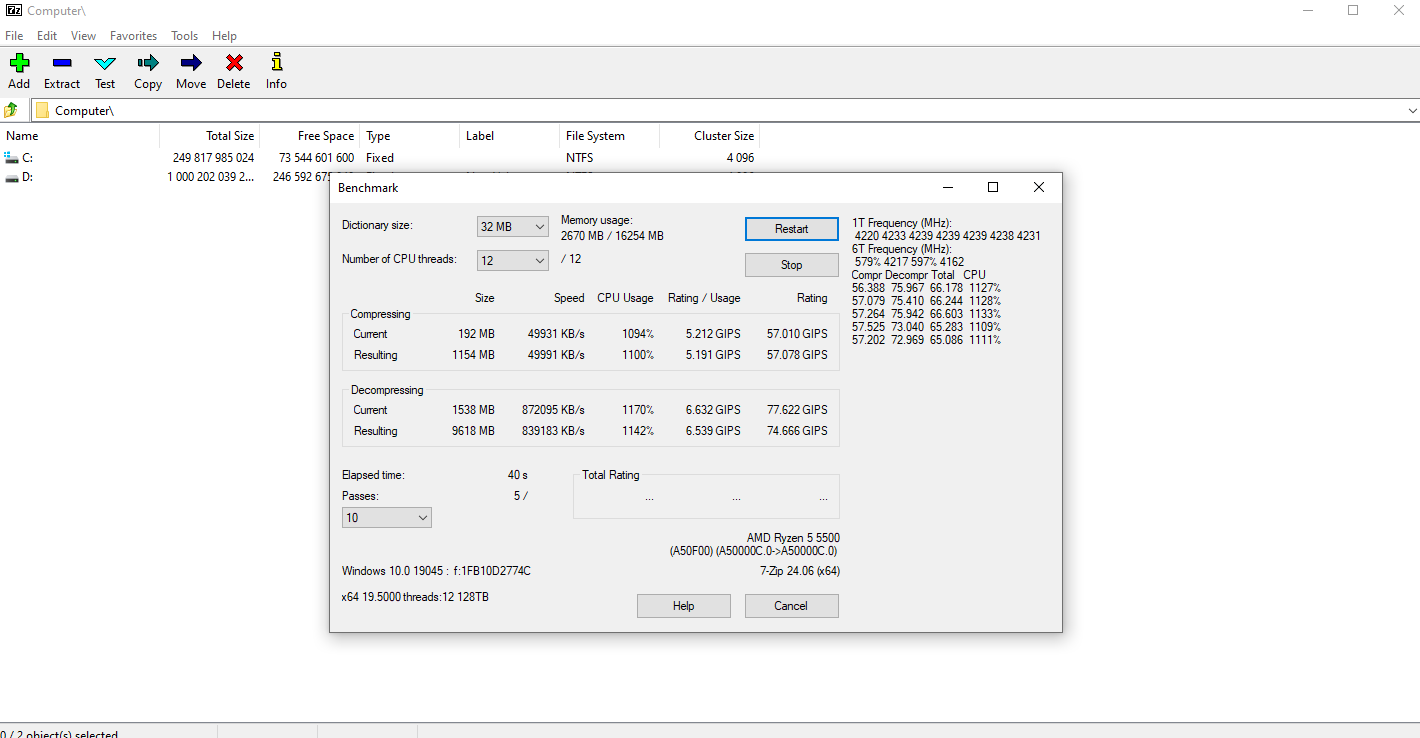The image size is (1420, 738).
Task: Sort by the Label column header
Action: coord(510,136)
